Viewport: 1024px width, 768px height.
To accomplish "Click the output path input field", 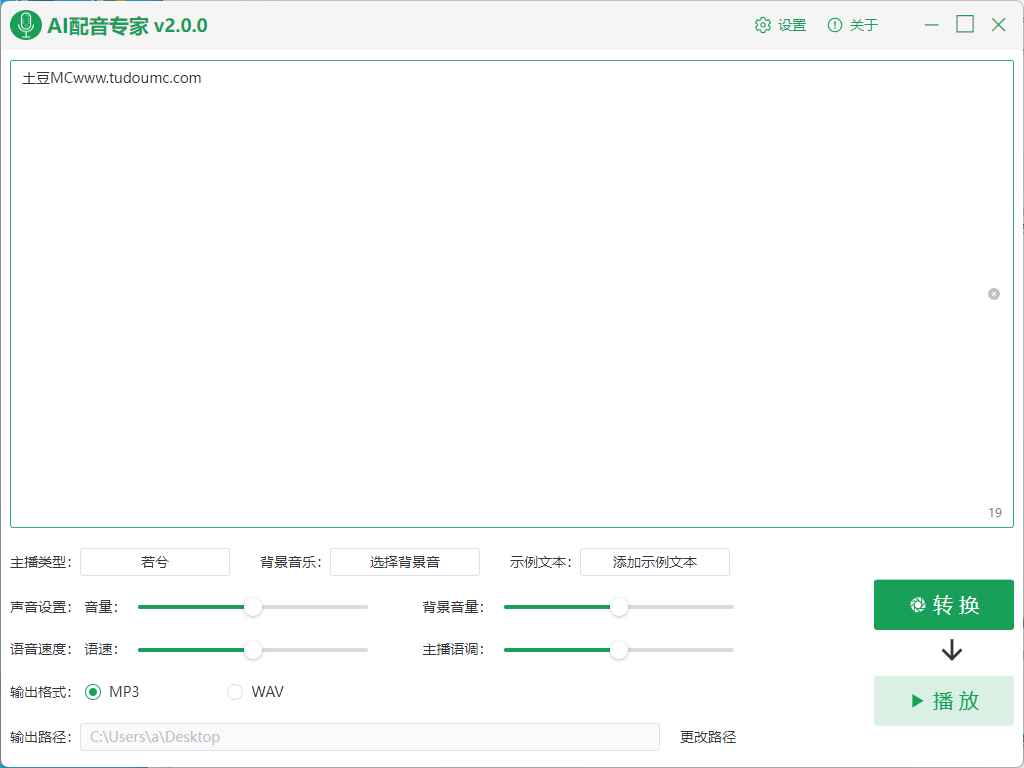I will coord(370,737).
